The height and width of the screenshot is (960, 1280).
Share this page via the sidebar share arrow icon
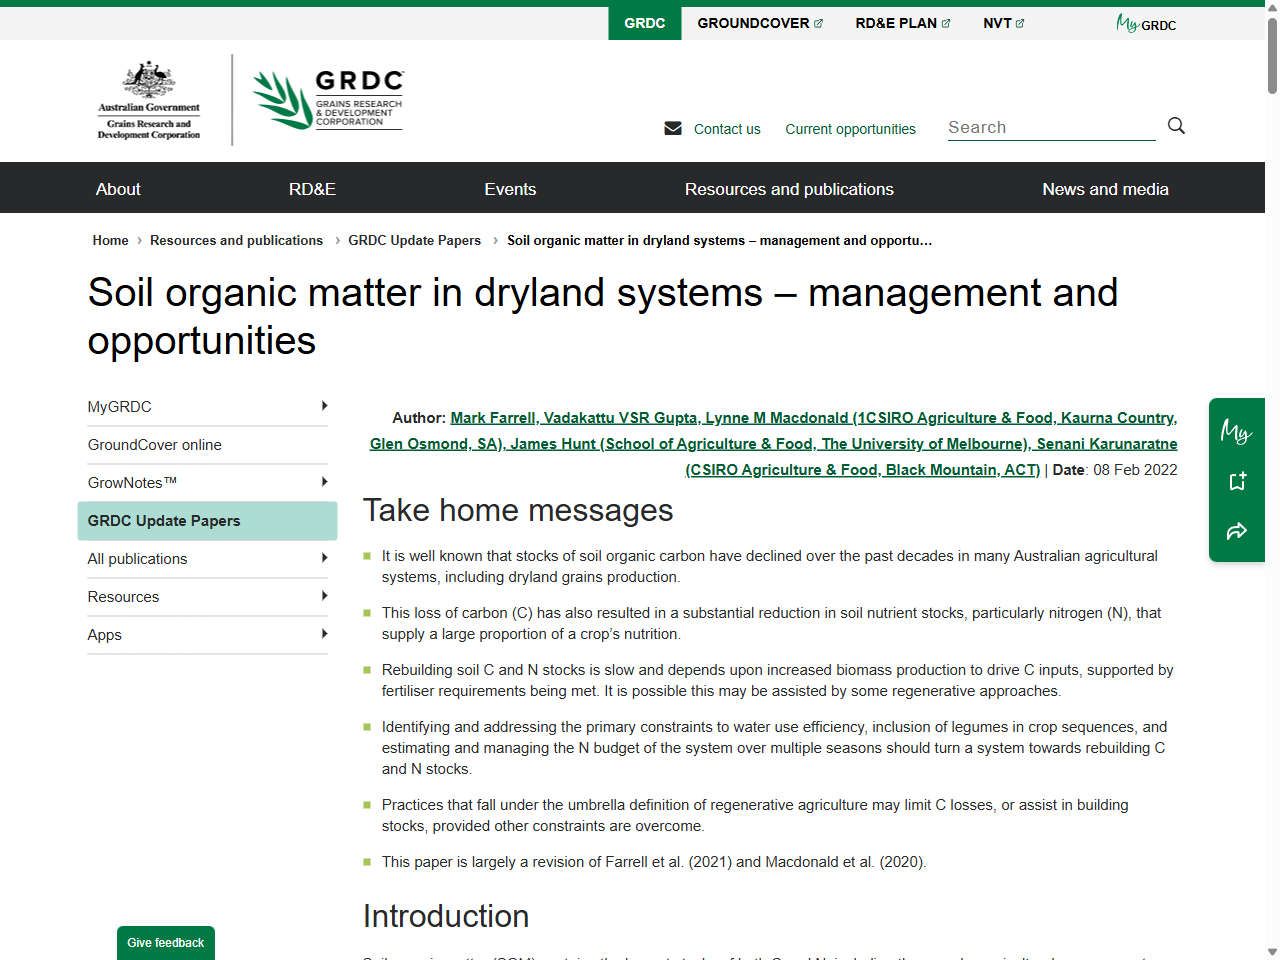1237,531
